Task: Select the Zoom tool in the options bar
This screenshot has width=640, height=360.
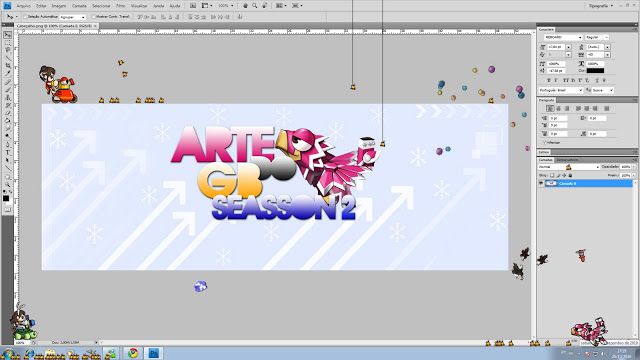Action: [x=255, y=6]
